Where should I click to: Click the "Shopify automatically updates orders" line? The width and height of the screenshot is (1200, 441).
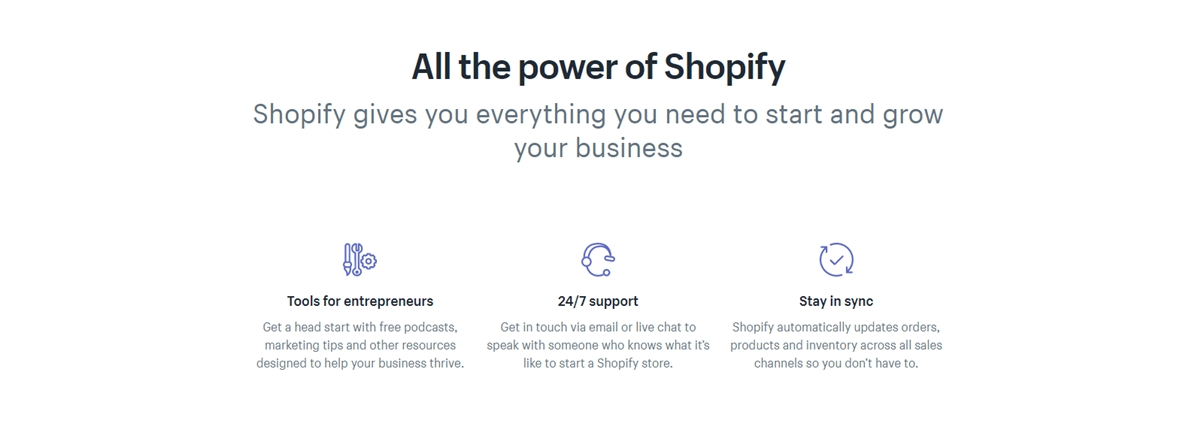point(836,327)
